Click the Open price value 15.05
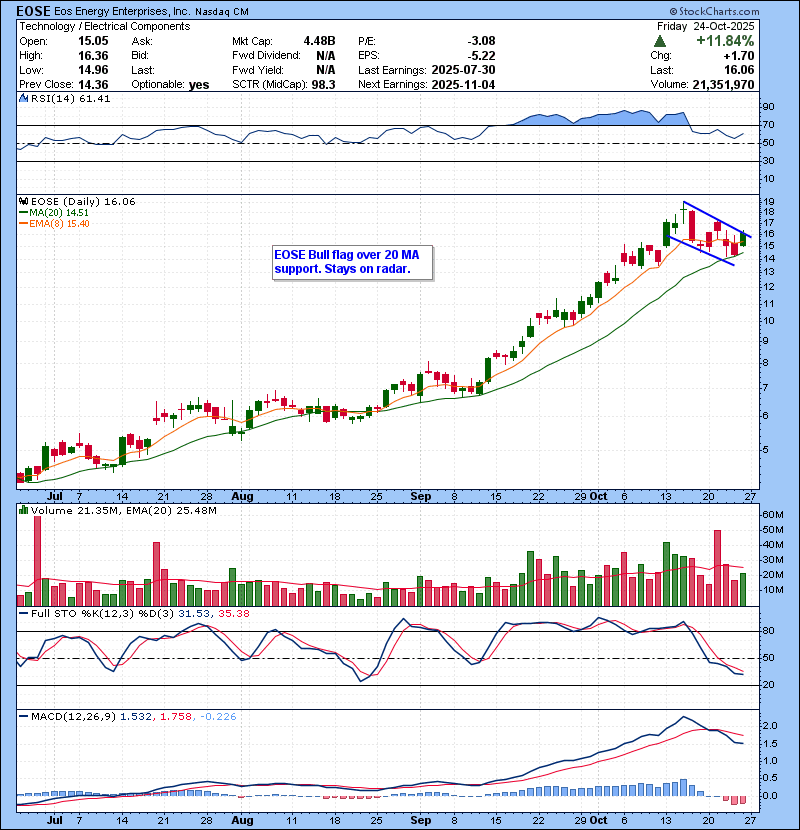 point(93,41)
